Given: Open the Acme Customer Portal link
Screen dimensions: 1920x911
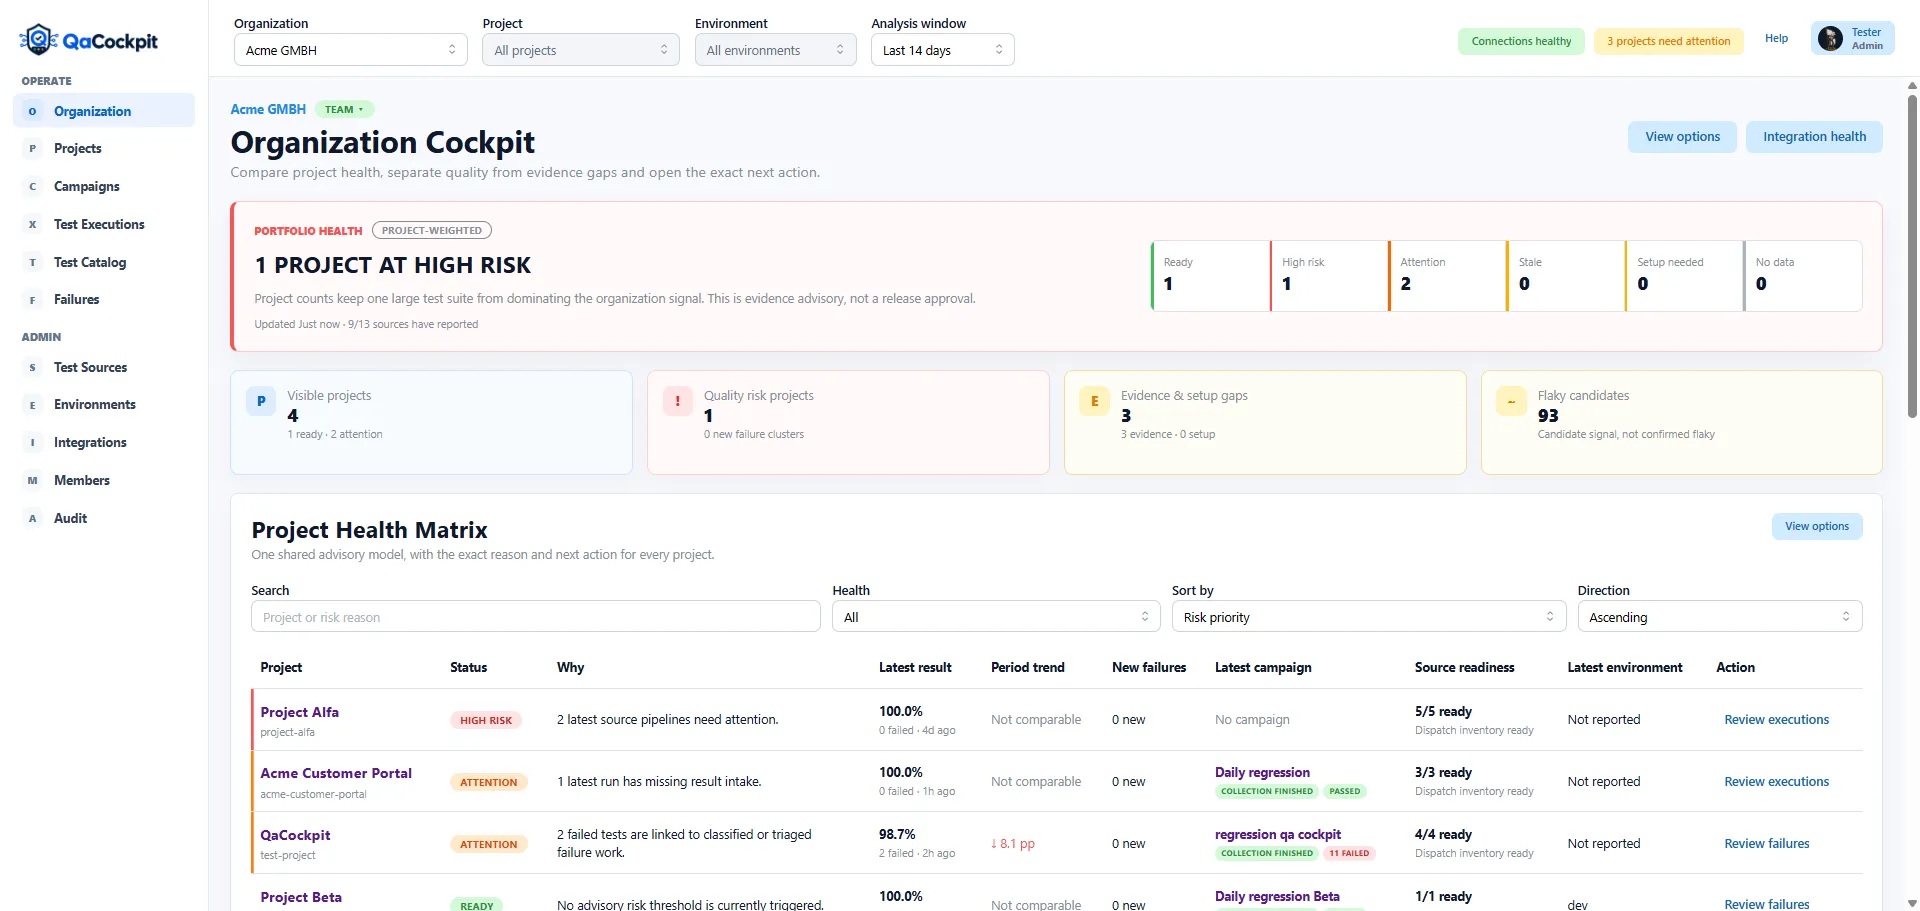Looking at the screenshot, I should click(336, 773).
